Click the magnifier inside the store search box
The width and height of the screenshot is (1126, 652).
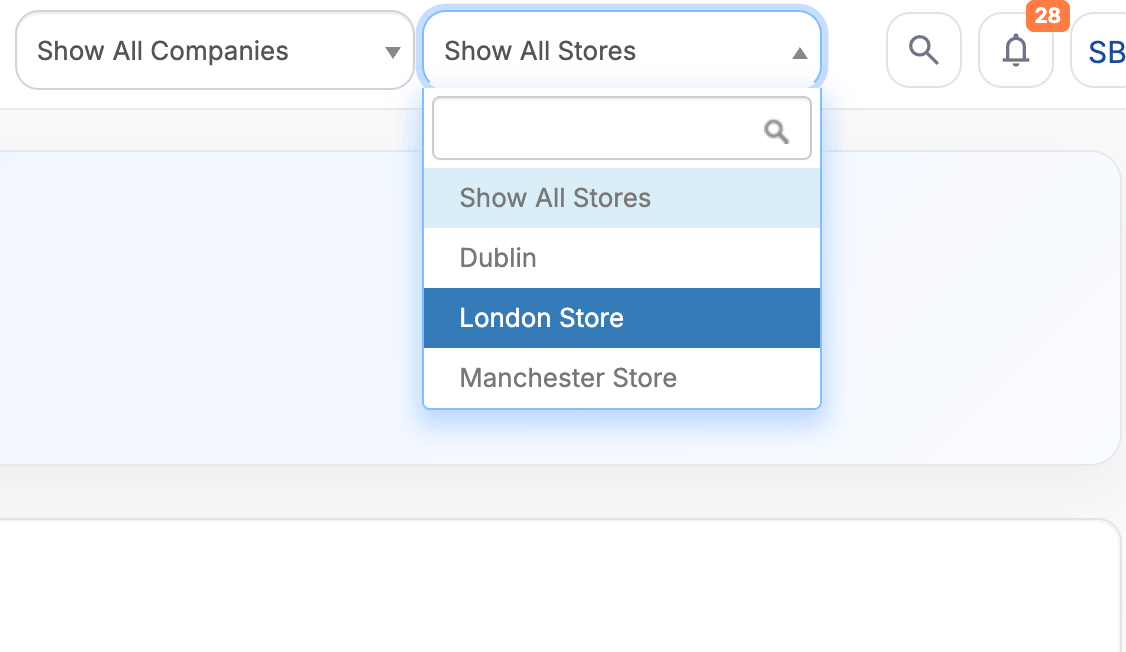click(776, 130)
